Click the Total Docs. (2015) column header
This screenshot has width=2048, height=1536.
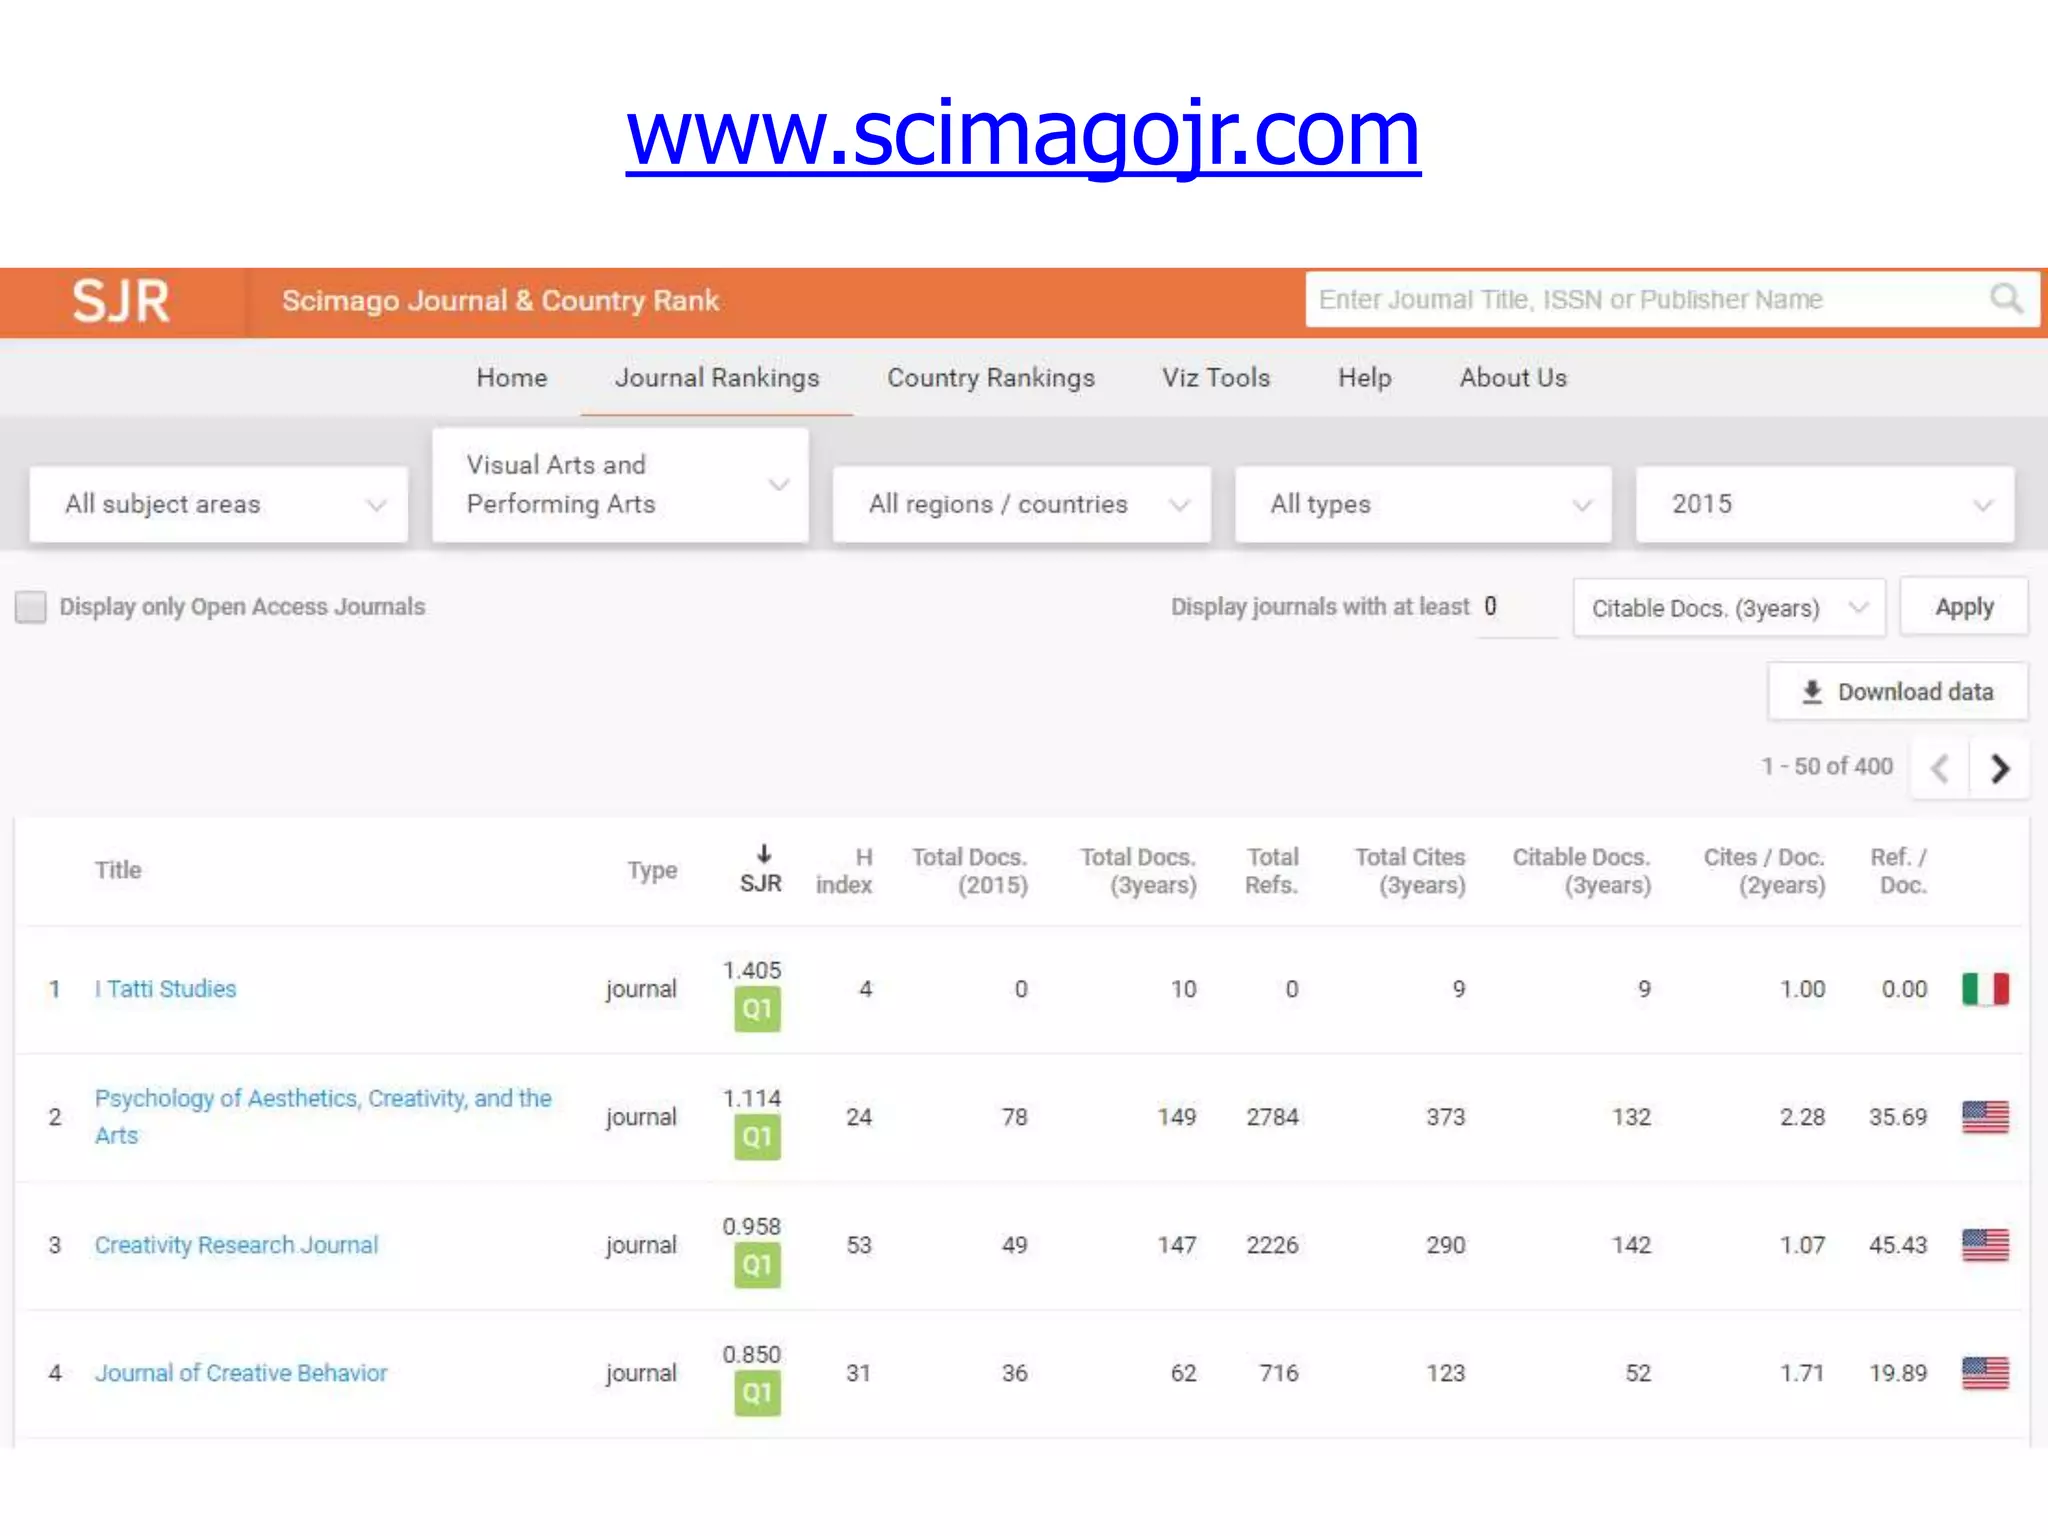tap(969, 870)
